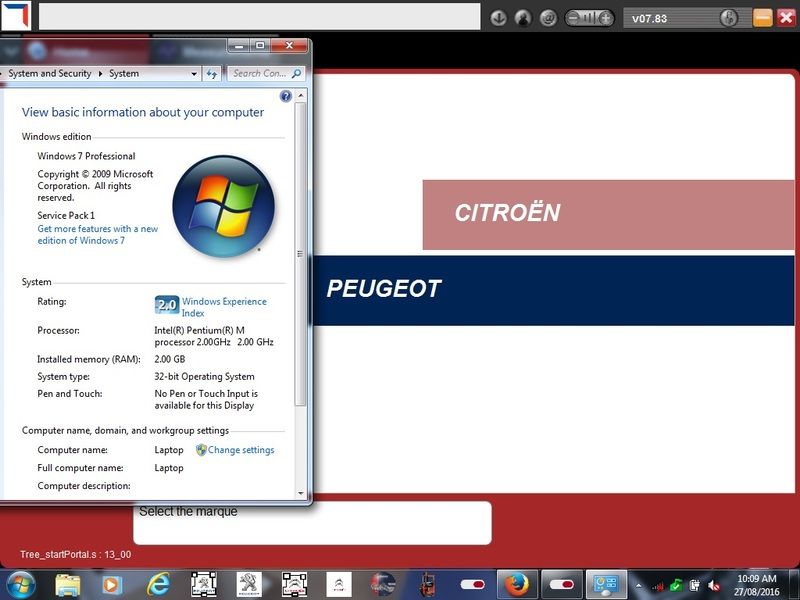Click the Windows 7 logo image
Image resolution: width=800 pixels, height=600 pixels.
coord(224,207)
